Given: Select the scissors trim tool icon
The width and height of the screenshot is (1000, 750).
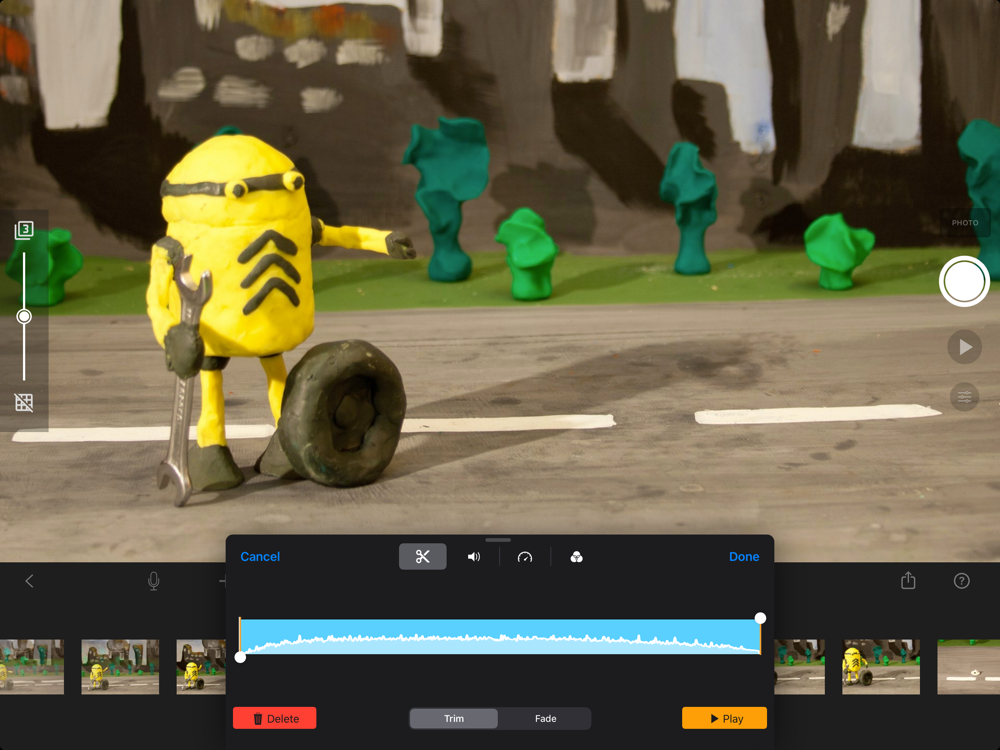Looking at the screenshot, I should click(x=422, y=557).
